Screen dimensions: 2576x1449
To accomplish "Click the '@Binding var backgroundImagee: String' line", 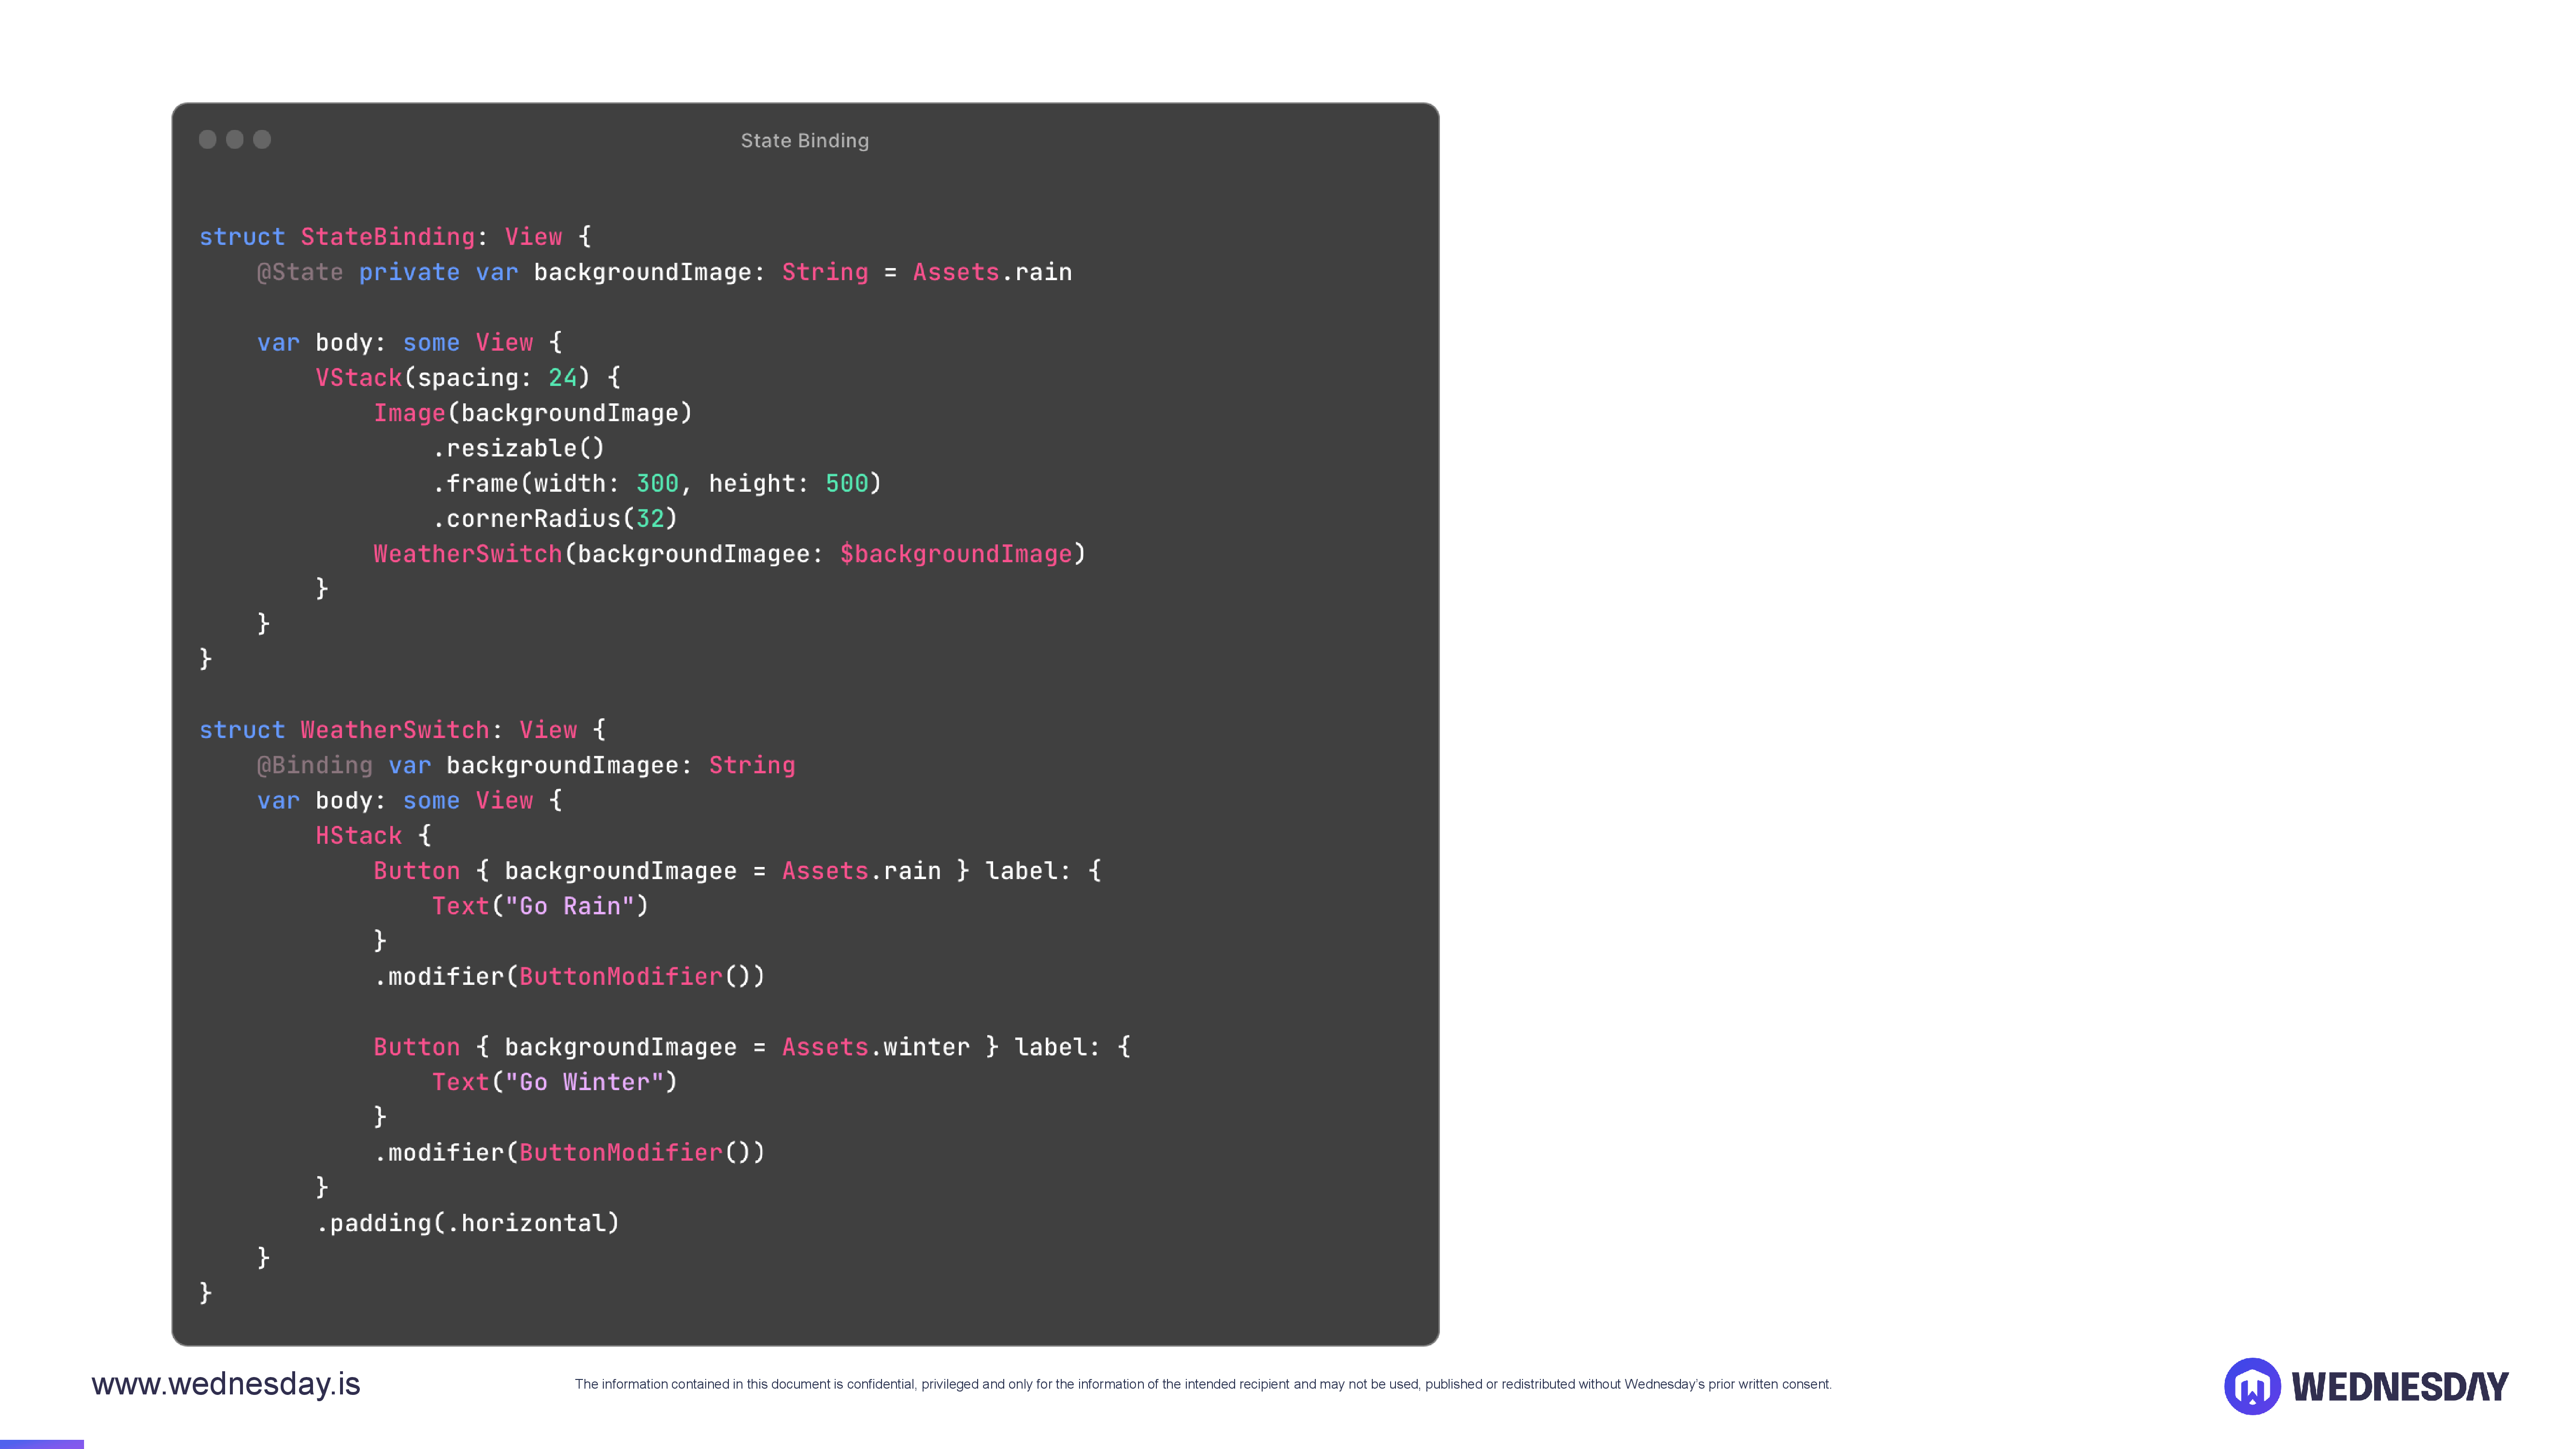I will coord(526,765).
